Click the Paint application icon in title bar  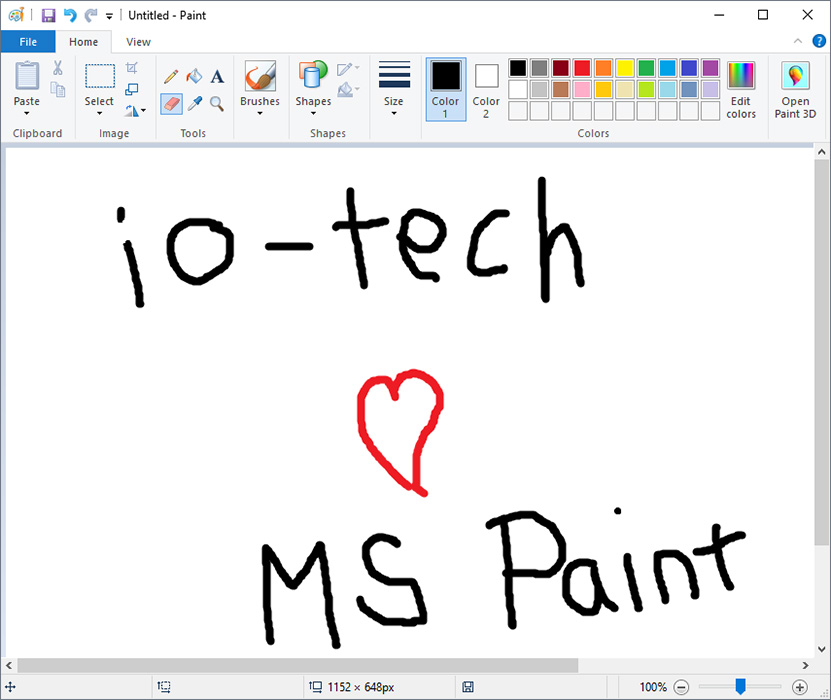[x=16, y=15]
